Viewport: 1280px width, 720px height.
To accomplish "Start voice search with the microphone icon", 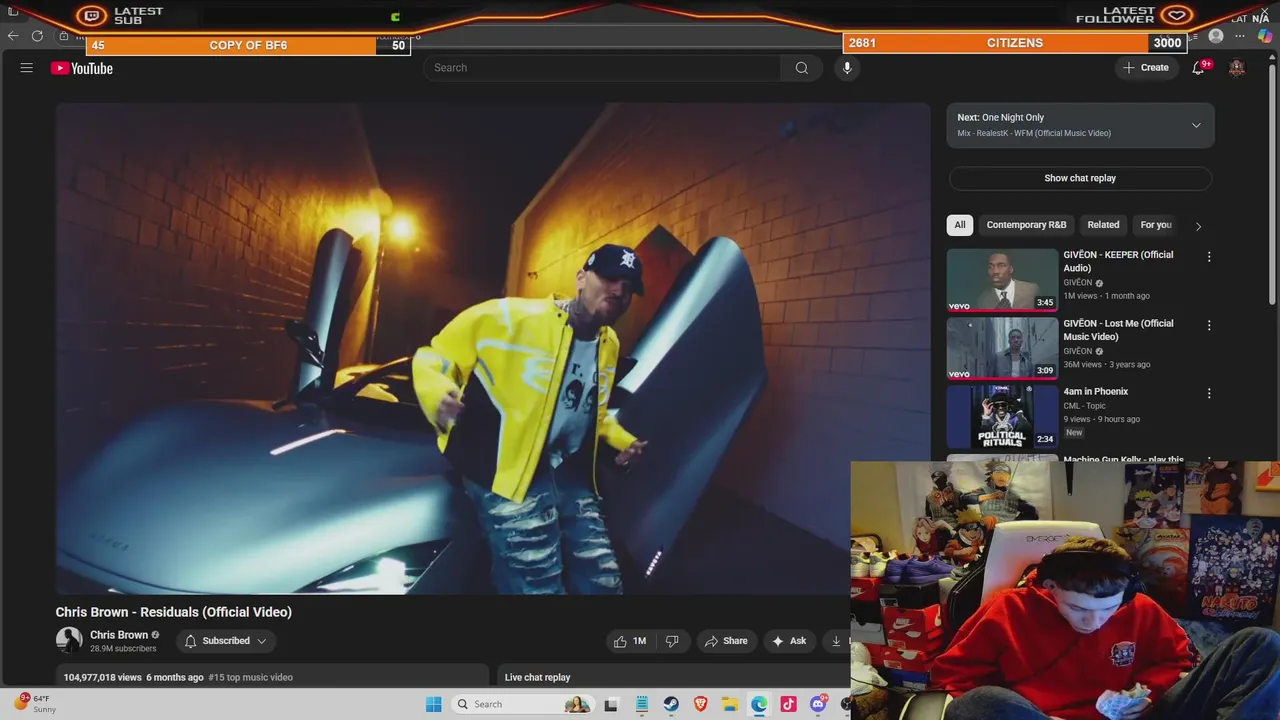I will [x=847, y=68].
